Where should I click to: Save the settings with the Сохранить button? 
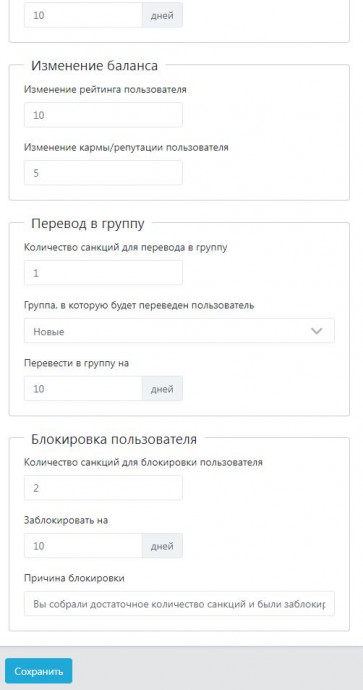(39, 671)
